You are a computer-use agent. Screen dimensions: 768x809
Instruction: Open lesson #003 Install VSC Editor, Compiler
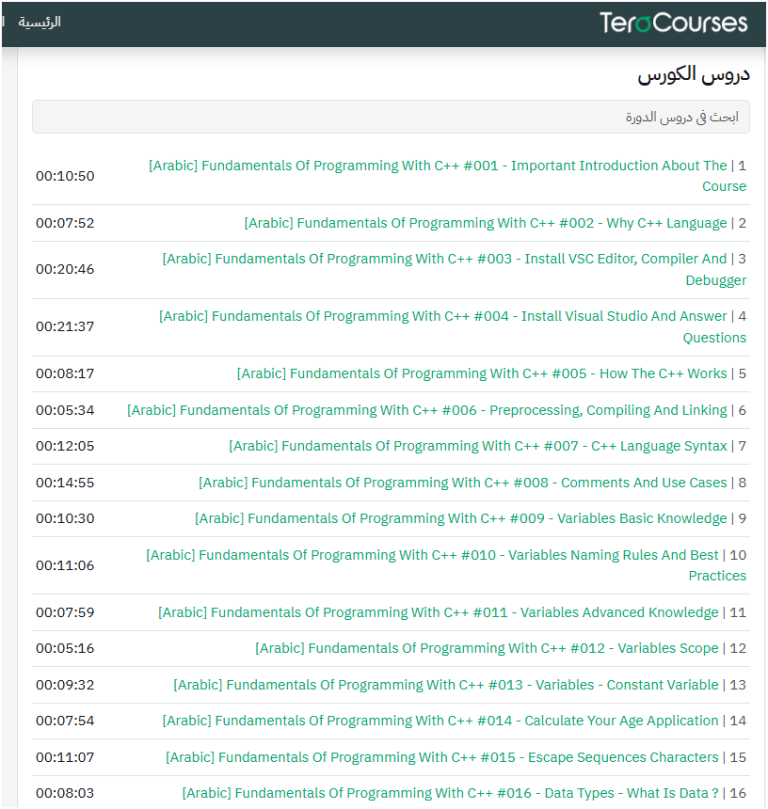pos(445,259)
